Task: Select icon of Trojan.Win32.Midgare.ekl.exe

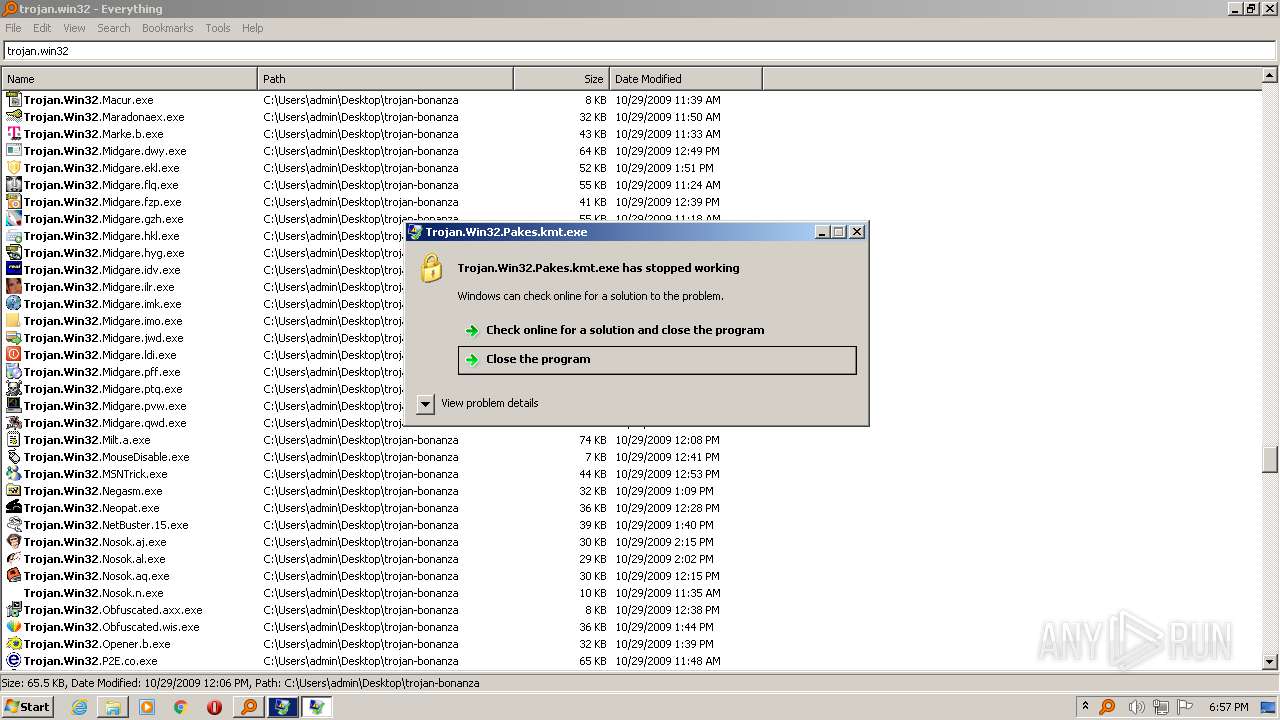Action: (14, 168)
